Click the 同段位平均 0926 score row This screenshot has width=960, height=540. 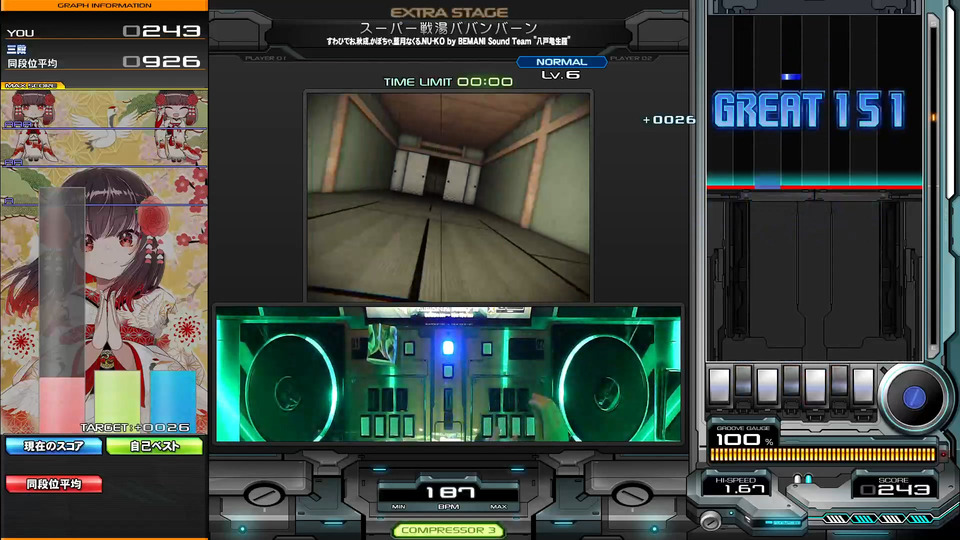point(104,62)
